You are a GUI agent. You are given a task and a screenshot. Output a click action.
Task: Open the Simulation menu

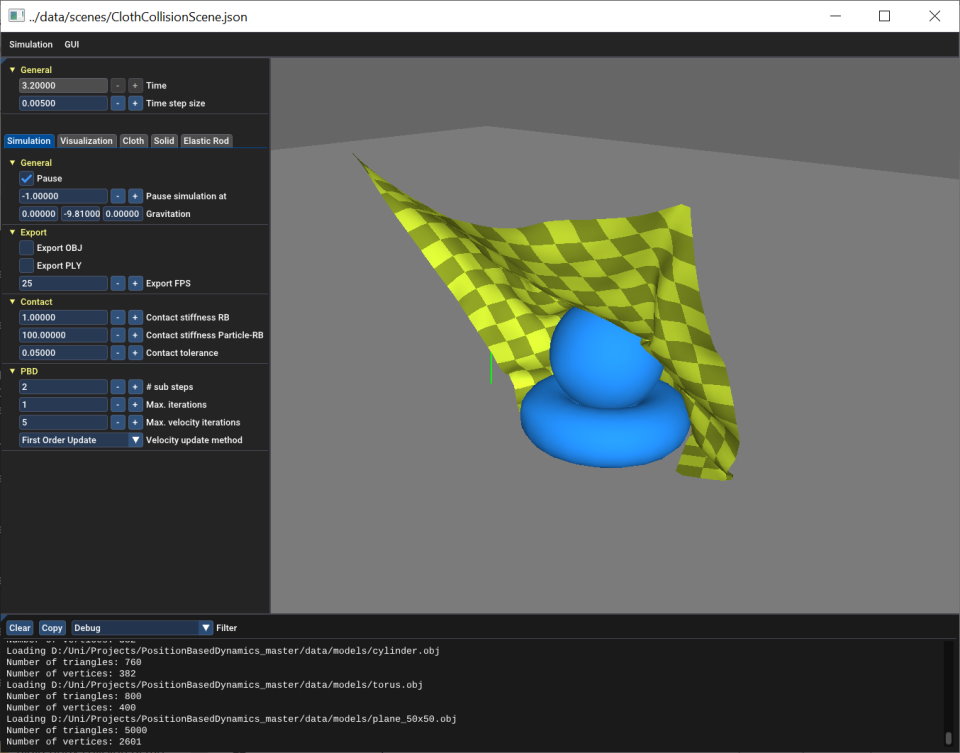[x=29, y=44]
